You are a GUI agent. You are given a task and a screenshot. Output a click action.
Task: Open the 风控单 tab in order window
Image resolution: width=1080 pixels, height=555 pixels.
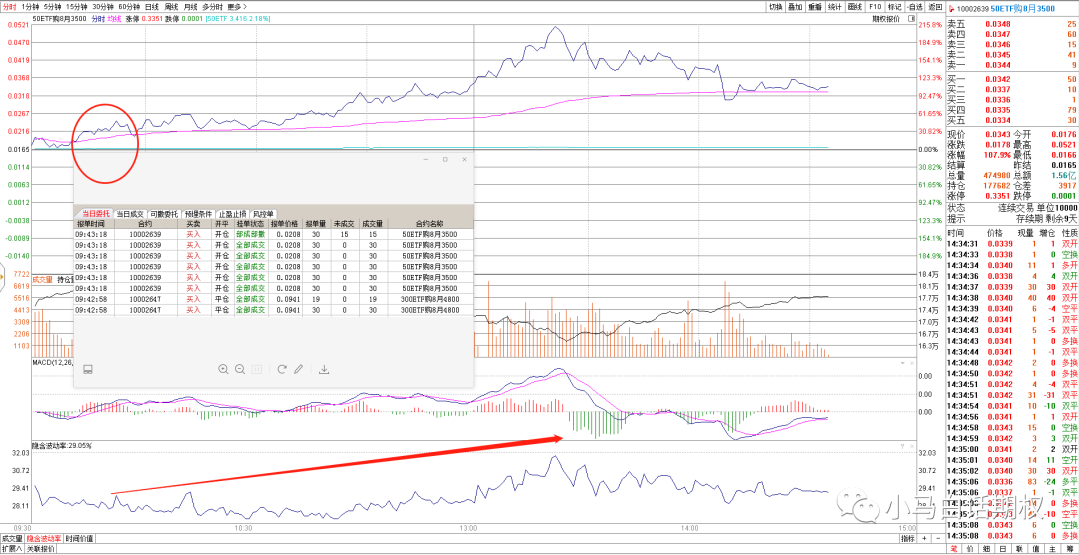263,214
